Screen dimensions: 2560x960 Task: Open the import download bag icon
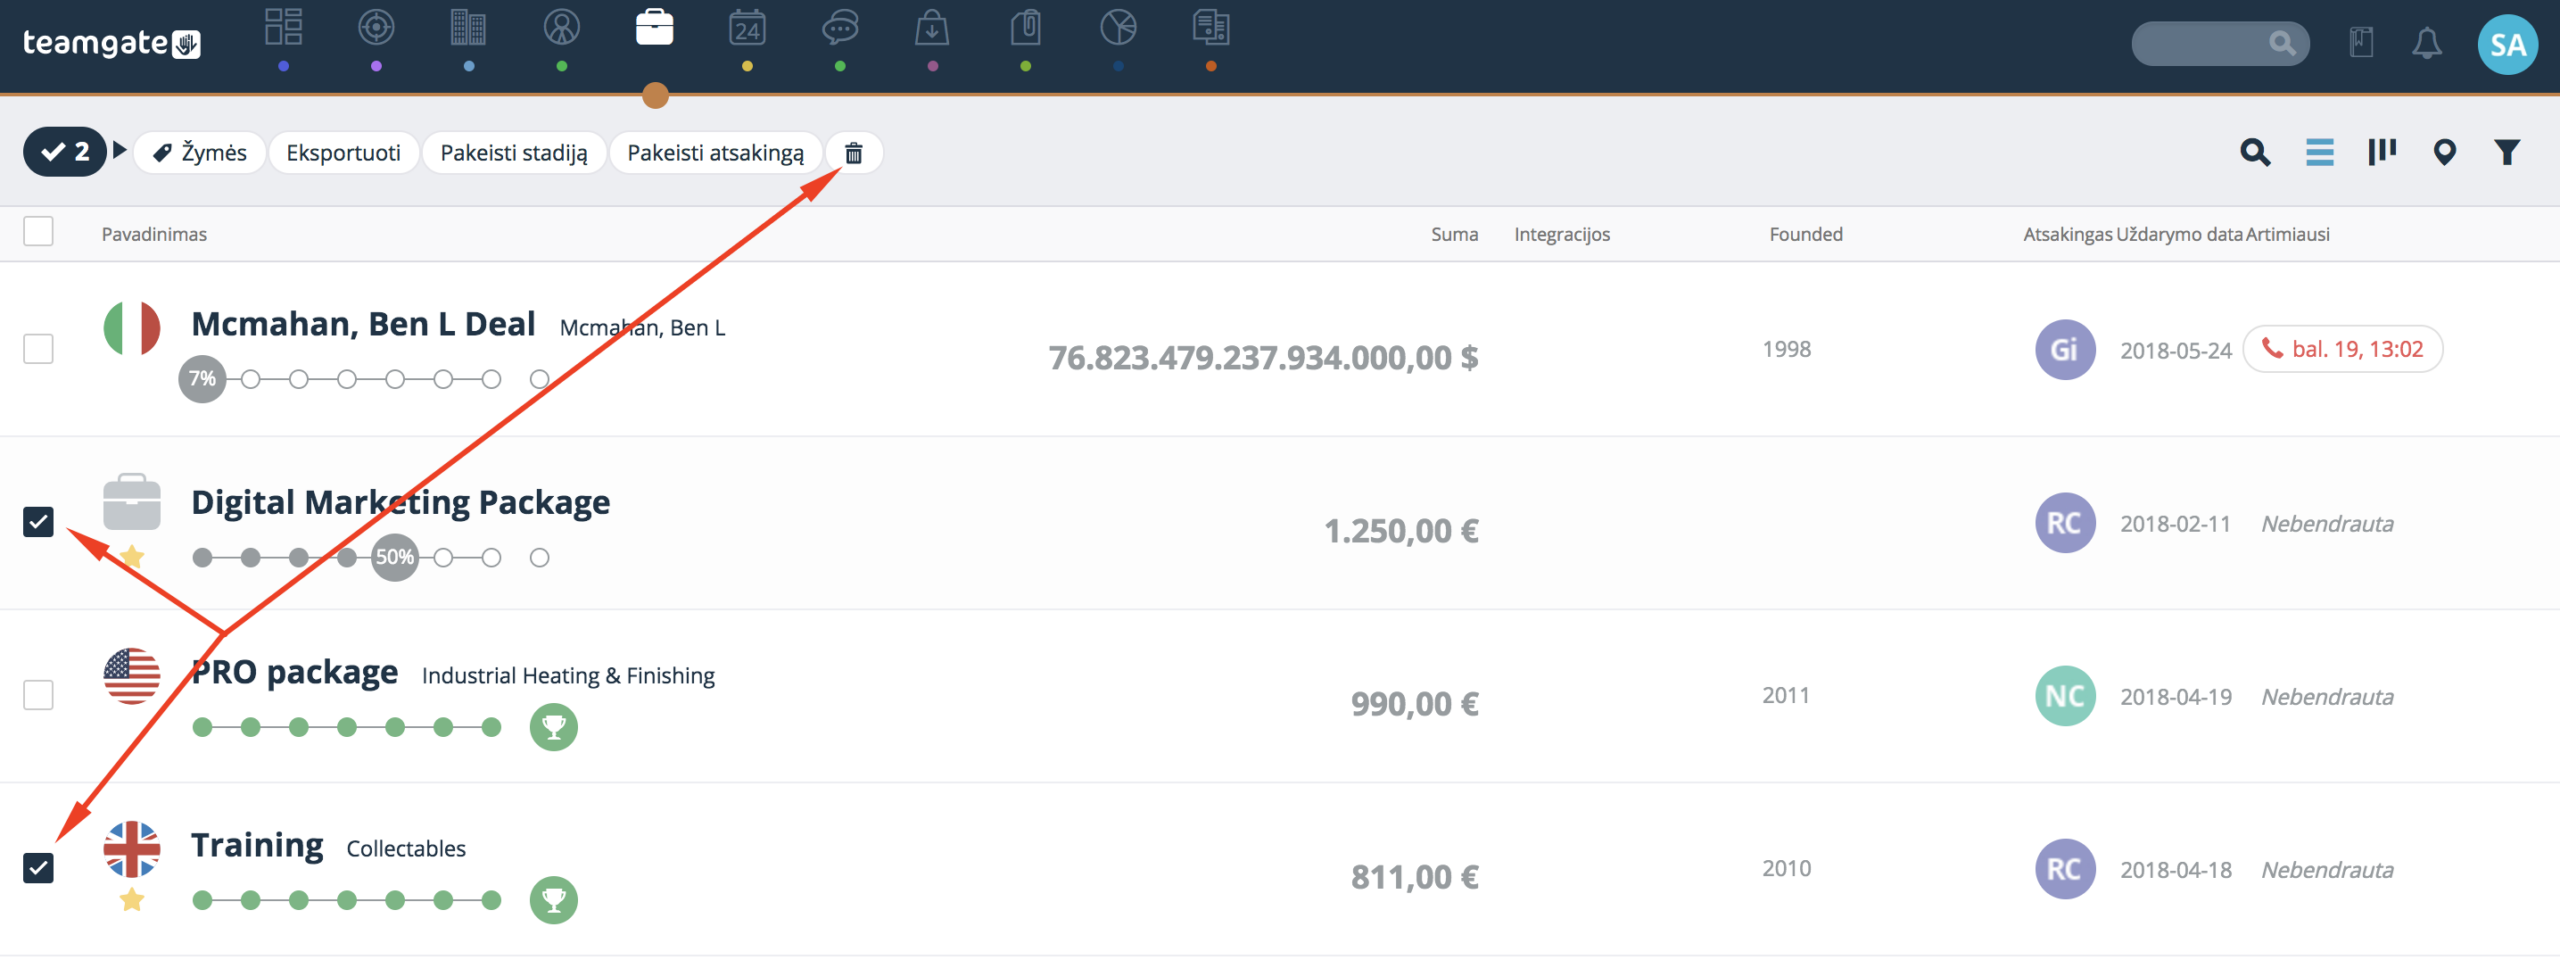tap(932, 28)
